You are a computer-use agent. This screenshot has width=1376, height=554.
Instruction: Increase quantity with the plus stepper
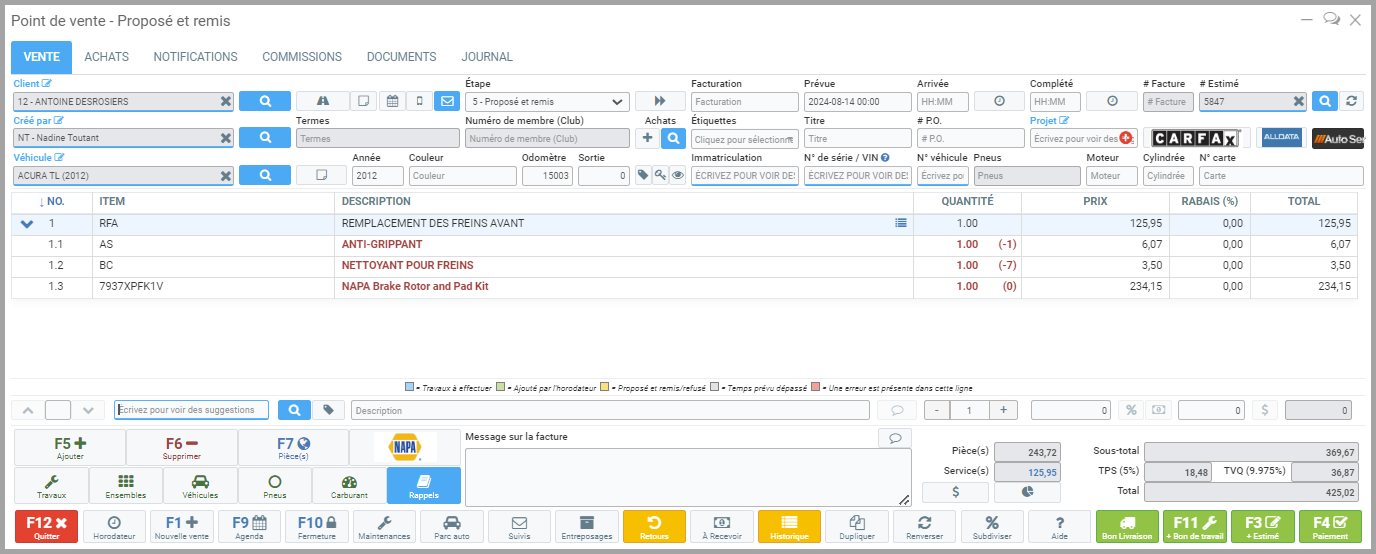[x=1003, y=410]
